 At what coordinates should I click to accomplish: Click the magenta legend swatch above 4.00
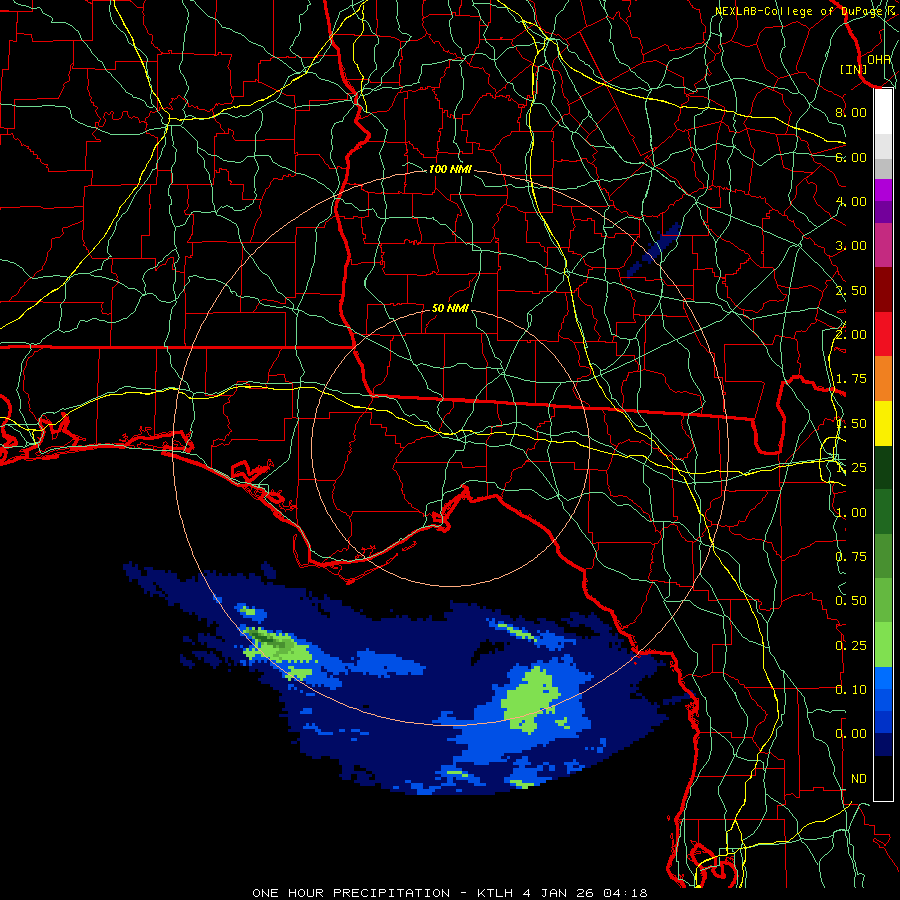pos(883,190)
